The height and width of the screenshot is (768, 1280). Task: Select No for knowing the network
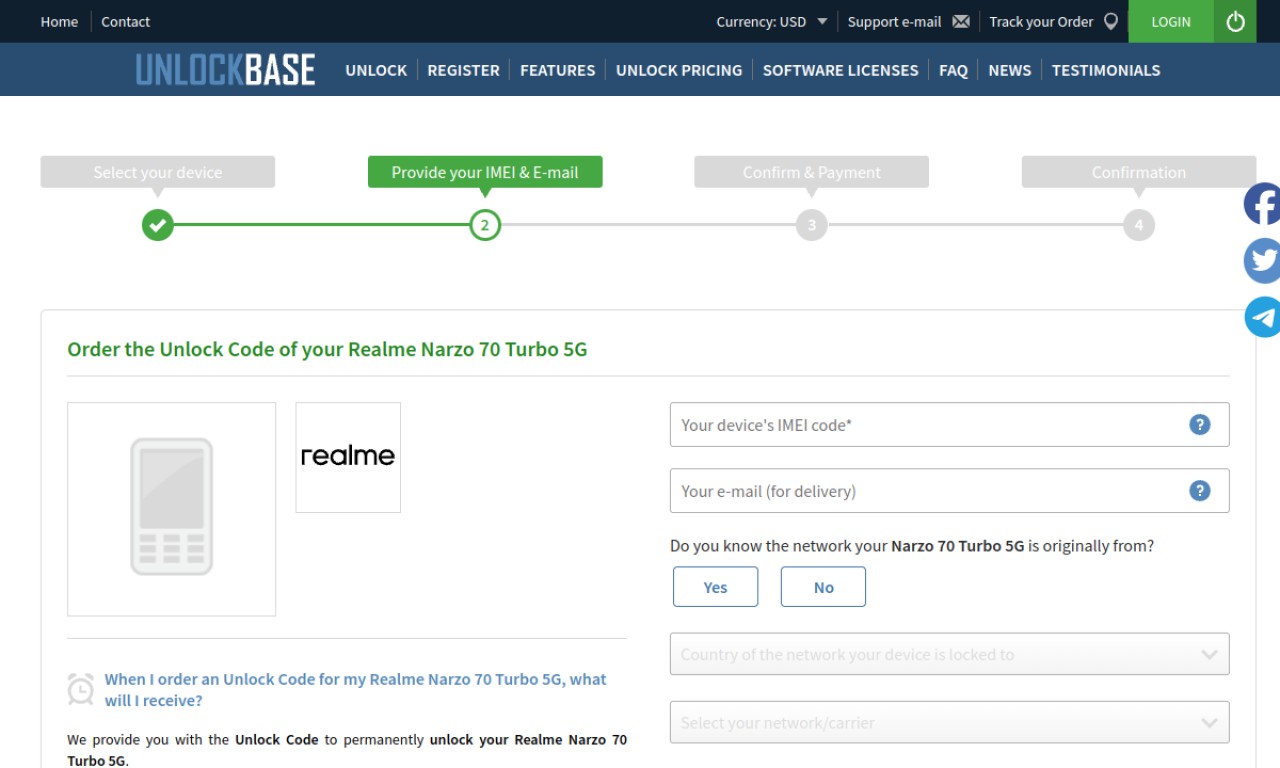point(823,587)
